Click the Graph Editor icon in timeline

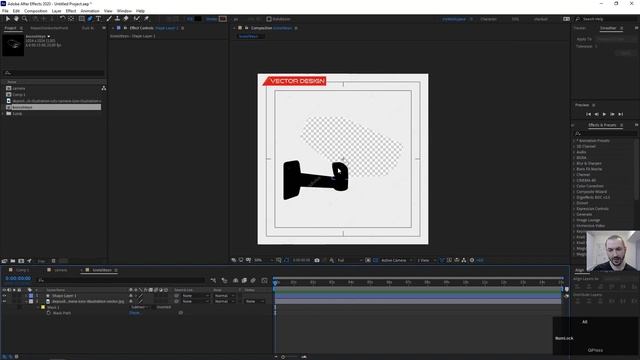click(264, 280)
